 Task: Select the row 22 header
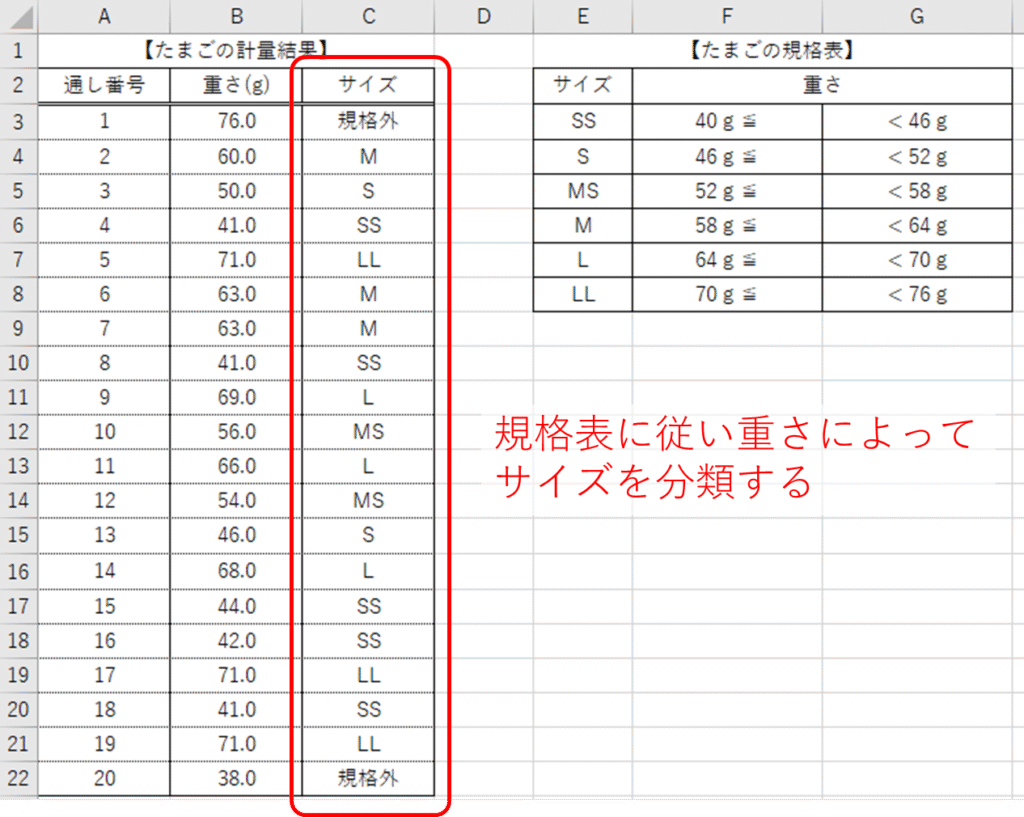[18, 778]
